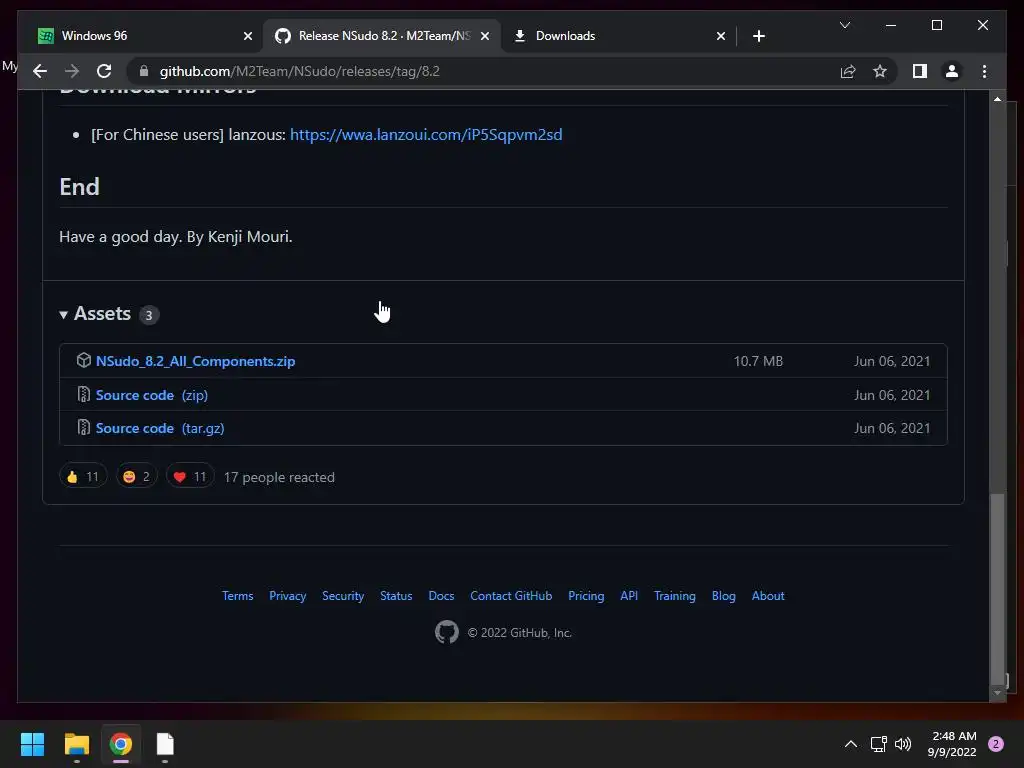Click the address bar URL
1024x768 pixels.
[x=300, y=71]
